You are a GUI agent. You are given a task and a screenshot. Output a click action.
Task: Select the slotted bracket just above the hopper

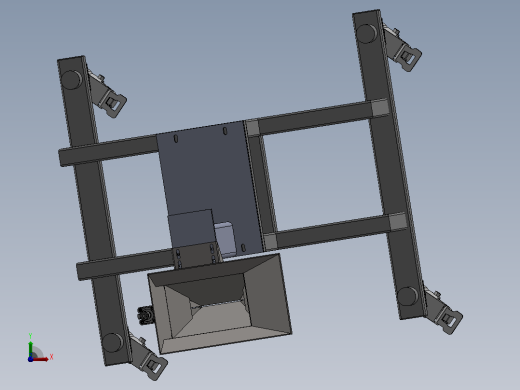click(x=196, y=256)
